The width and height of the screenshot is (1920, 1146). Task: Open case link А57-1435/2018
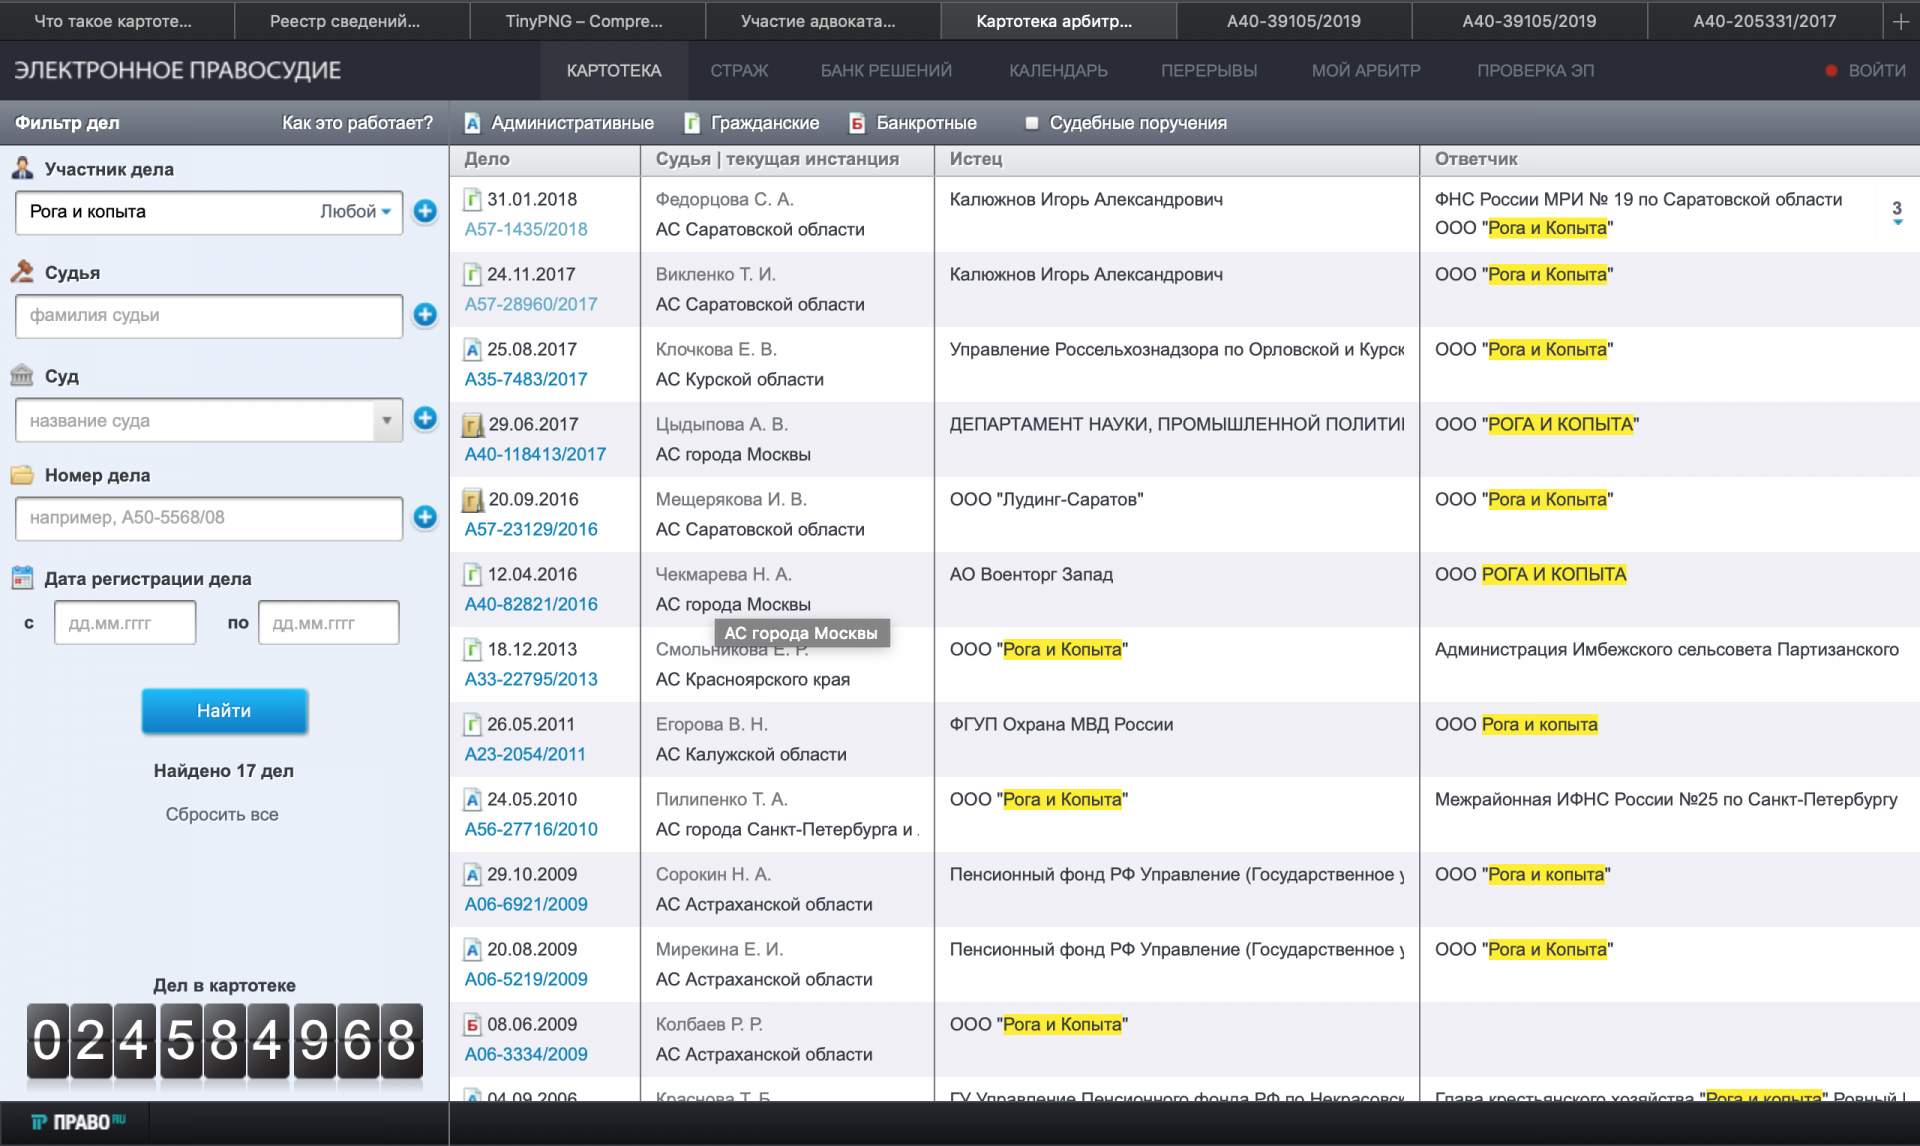pos(526,229)
